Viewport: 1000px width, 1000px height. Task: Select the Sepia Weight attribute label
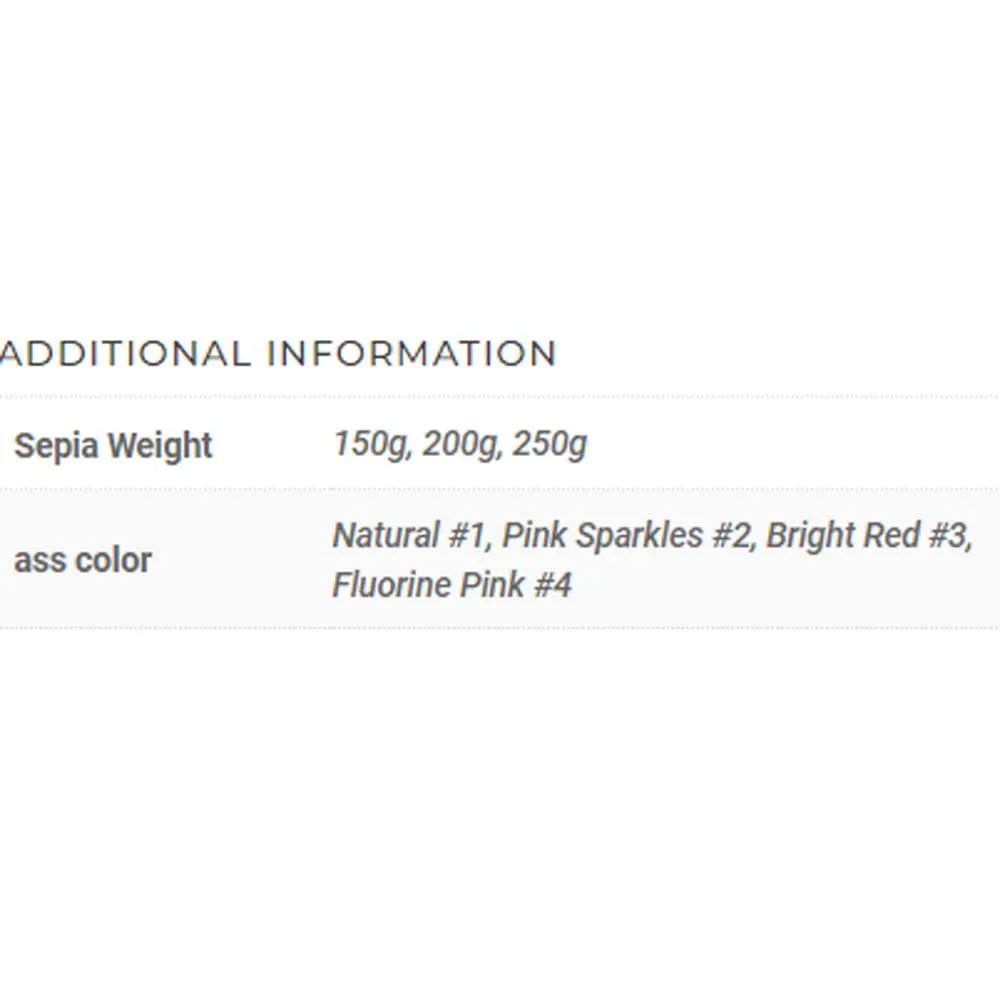[113, 445]
